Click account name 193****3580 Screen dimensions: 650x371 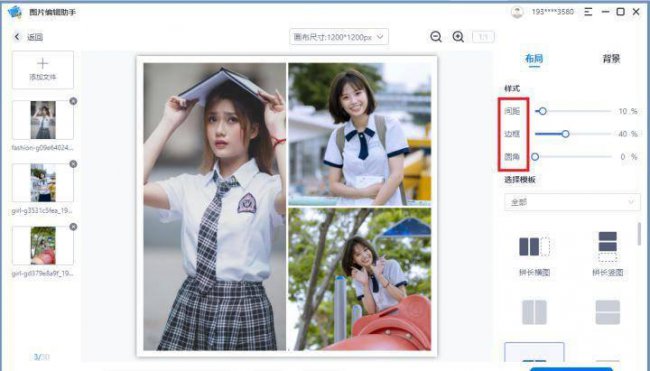553,12
